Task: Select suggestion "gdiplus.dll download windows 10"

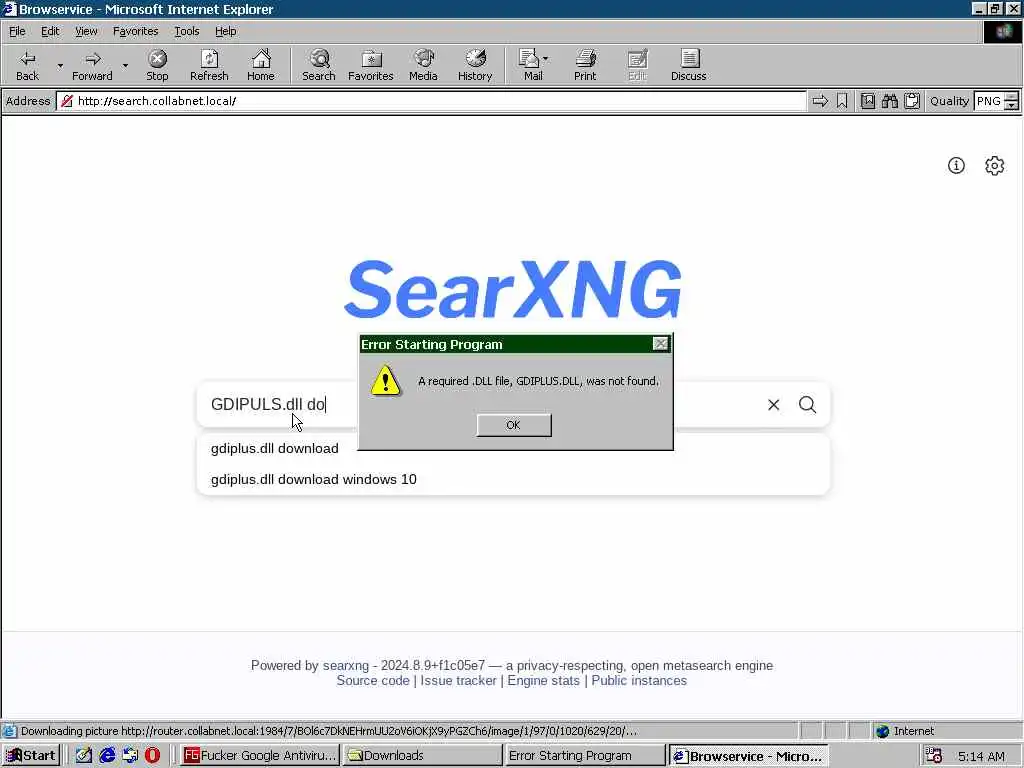Action: pyautogui.click(x=313, y=479)
